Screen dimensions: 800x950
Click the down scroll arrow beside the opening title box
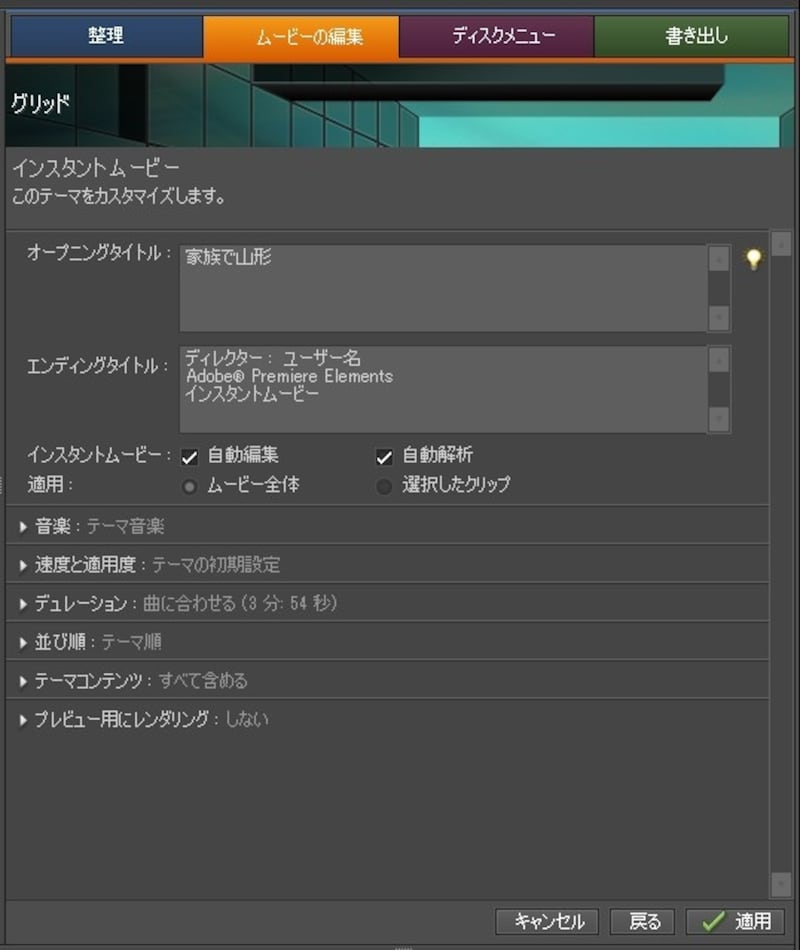coord(718,318)
